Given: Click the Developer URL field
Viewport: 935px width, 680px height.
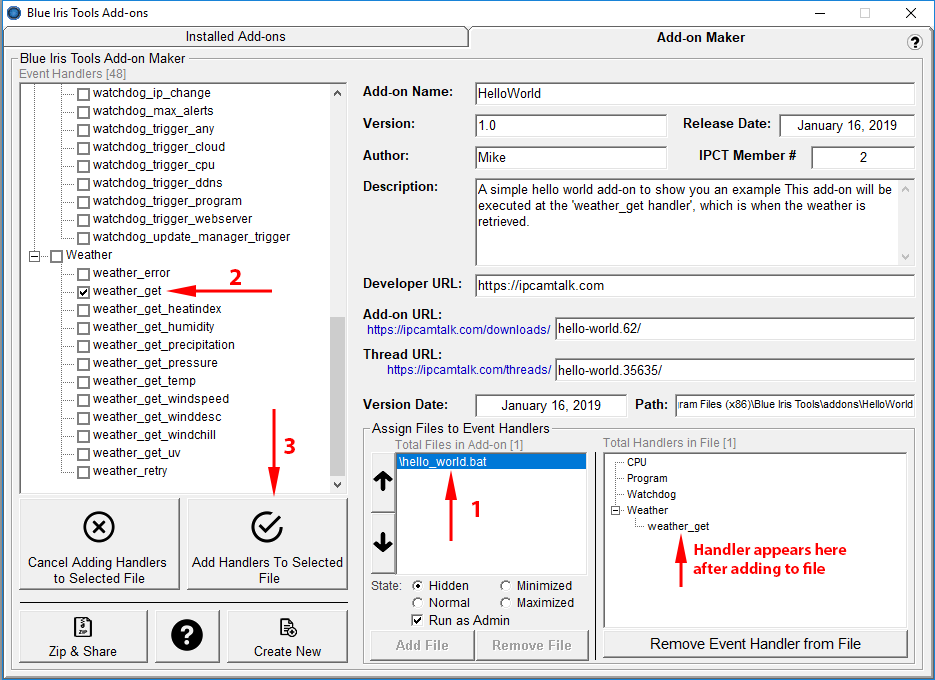Looking at the screenshot, I should point(695,286).
